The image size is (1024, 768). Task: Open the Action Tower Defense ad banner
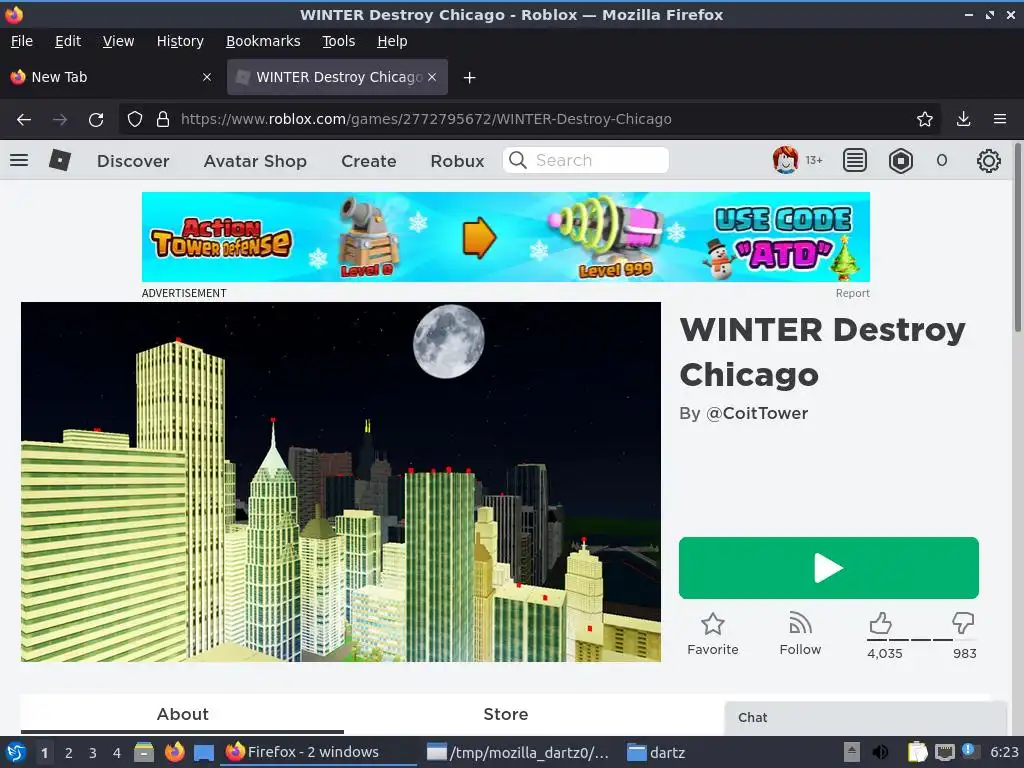coord(505,237)
